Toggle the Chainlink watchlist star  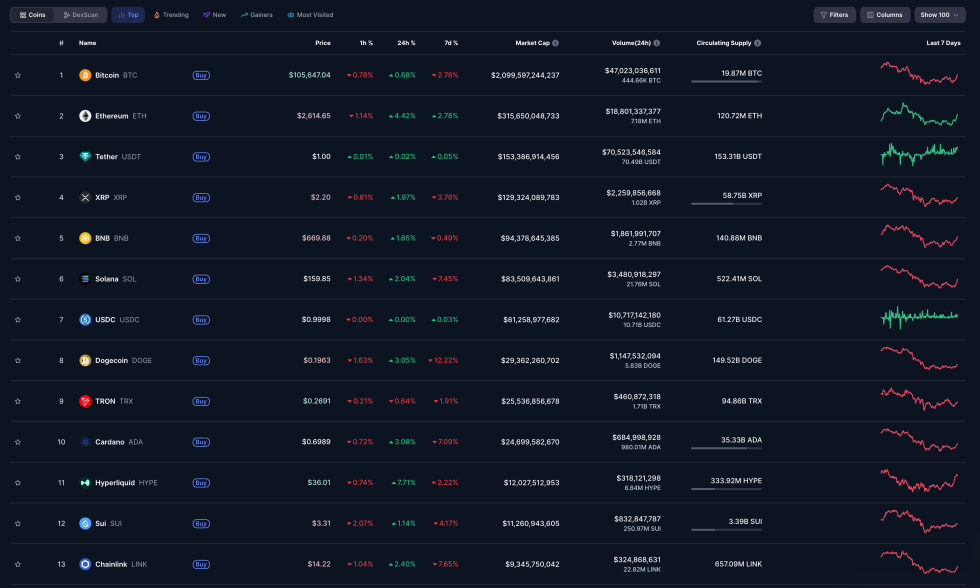(18, 564)
